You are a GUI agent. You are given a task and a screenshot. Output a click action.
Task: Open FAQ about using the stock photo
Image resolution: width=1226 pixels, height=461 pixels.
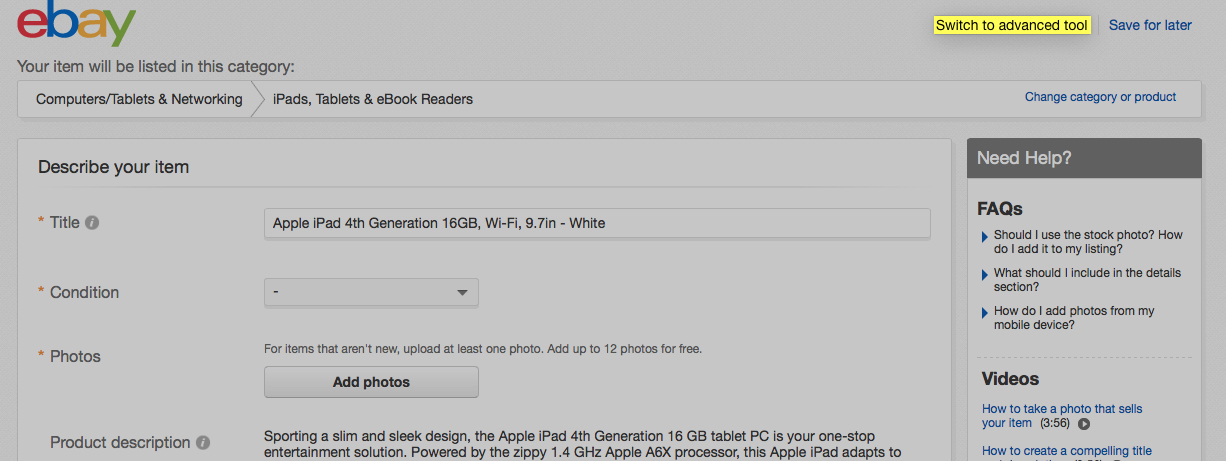click(x=1088, y=242)
